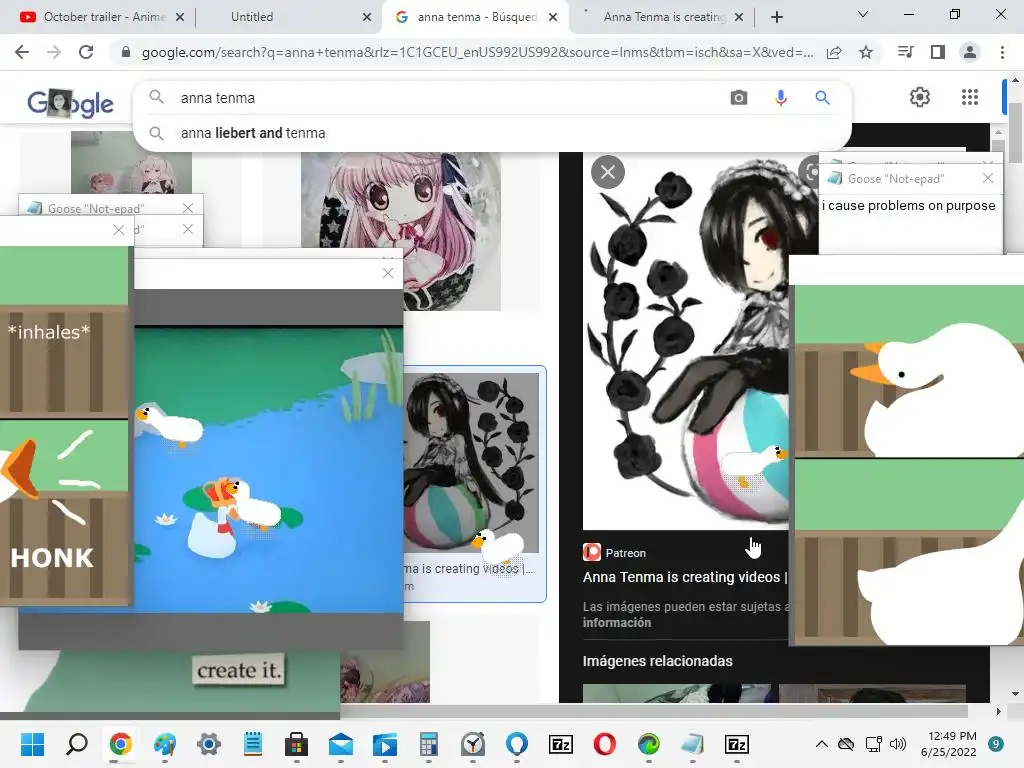Go to Google home via the logo
Image resolution: width=1024 pixels, height=768 pixels.
71,103
